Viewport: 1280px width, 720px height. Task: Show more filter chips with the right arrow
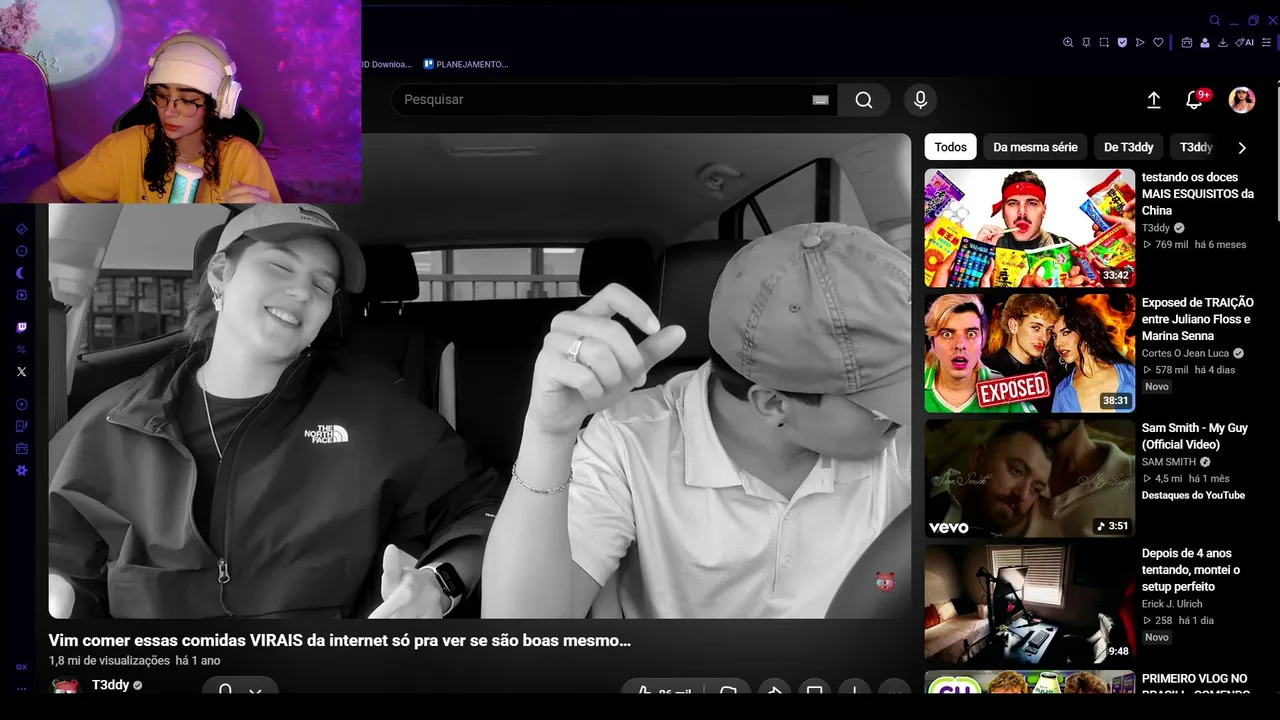pos(1242,147)
